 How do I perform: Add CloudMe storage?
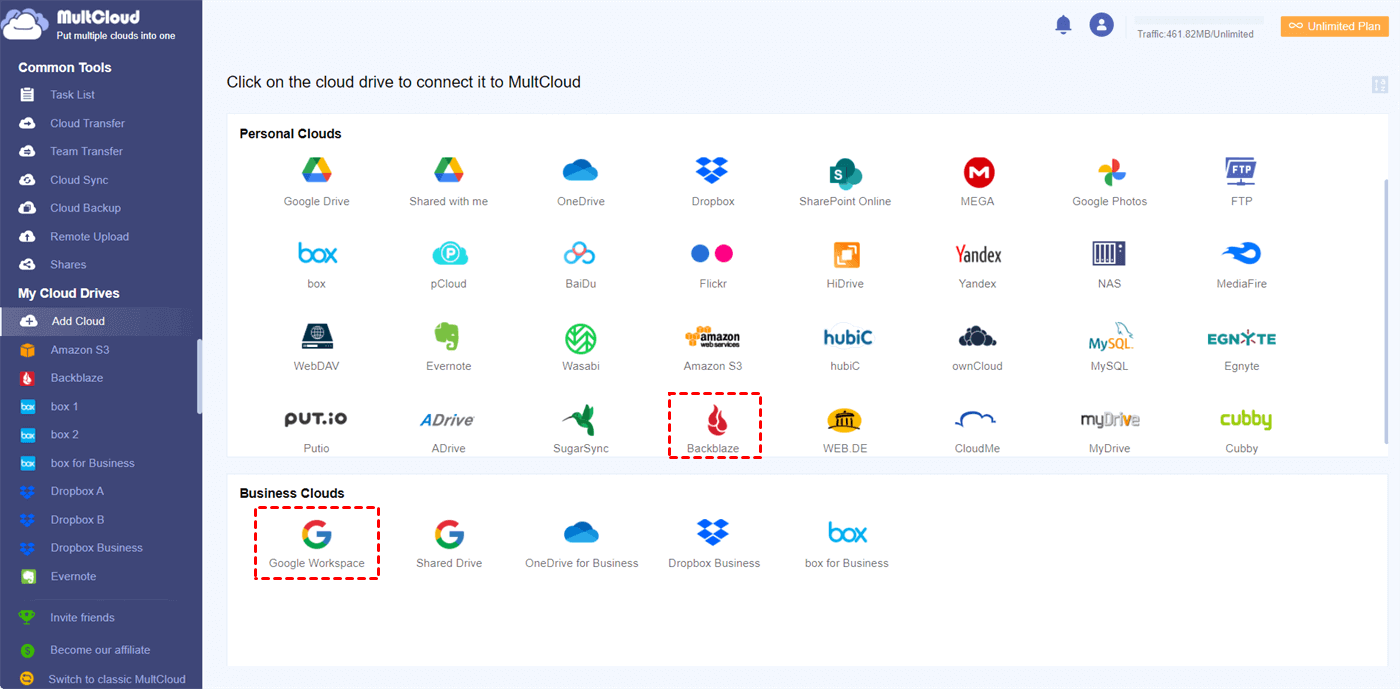[x=977, y=430]
